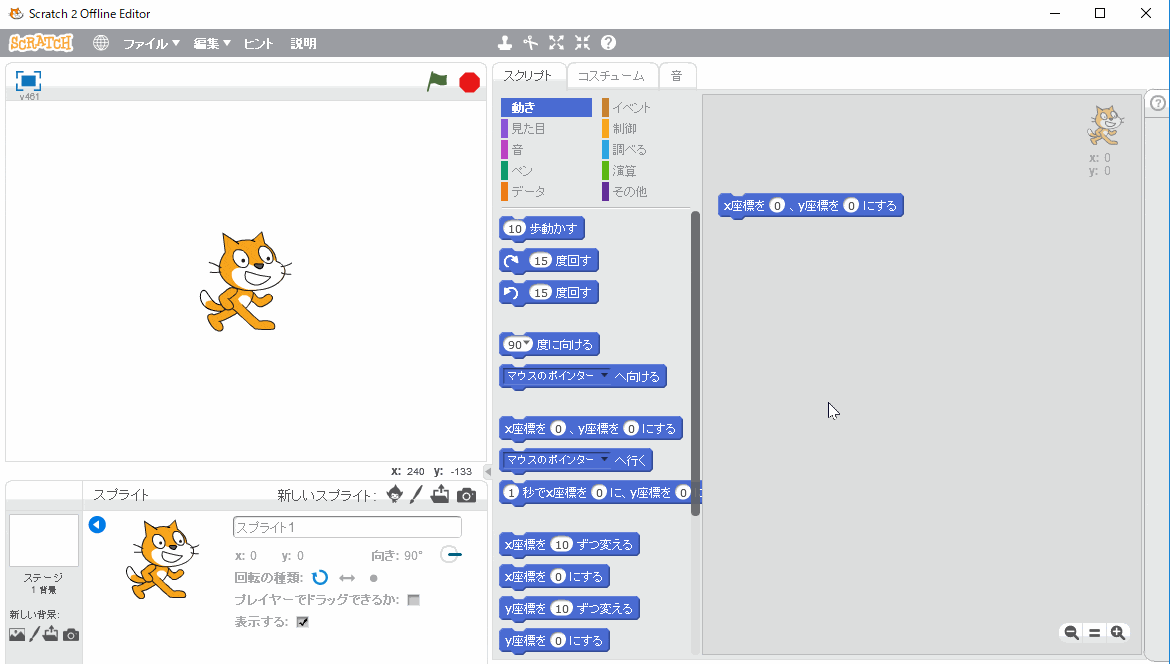Select the 演算 block category
Screen dimensions: 1170x664
pyautogui.click(x=646, y=171)
